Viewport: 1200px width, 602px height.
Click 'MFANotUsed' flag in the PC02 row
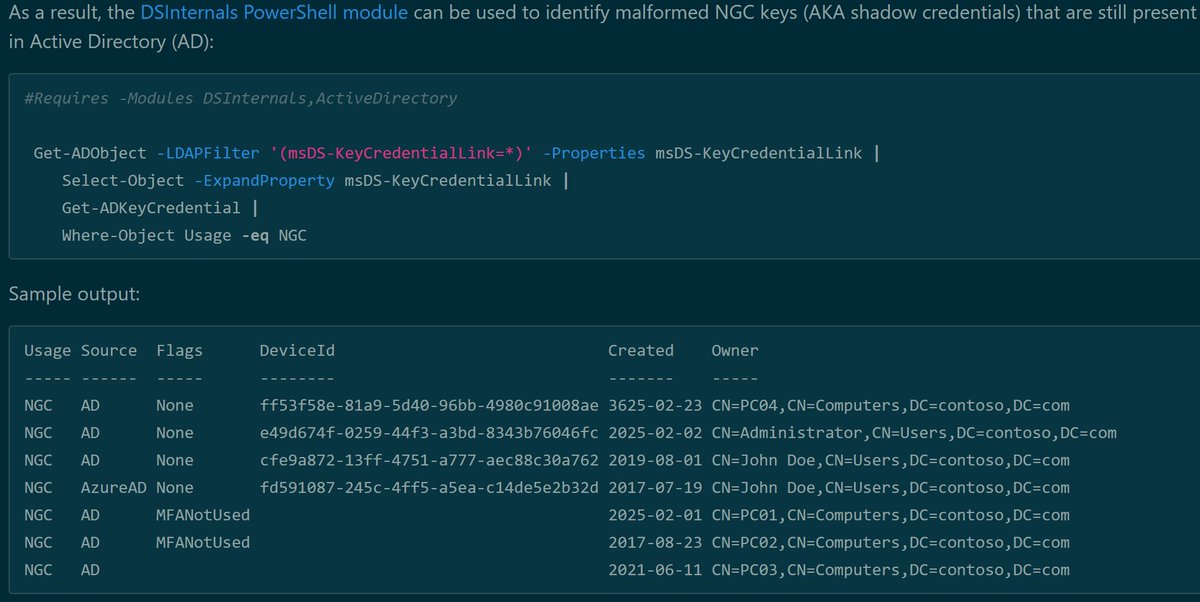pos(203,543)
